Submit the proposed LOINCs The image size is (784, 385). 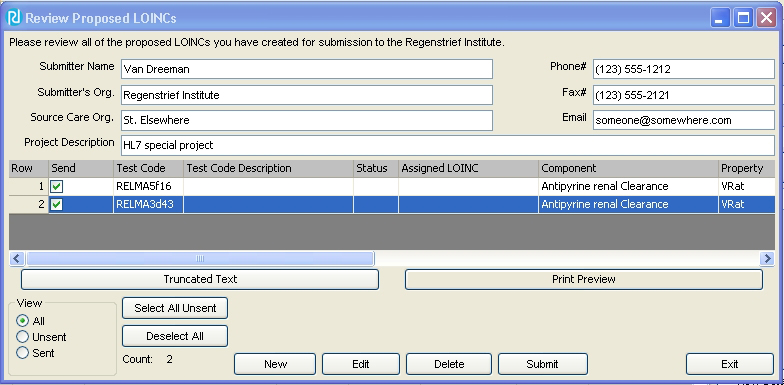(x=542, y=364)
